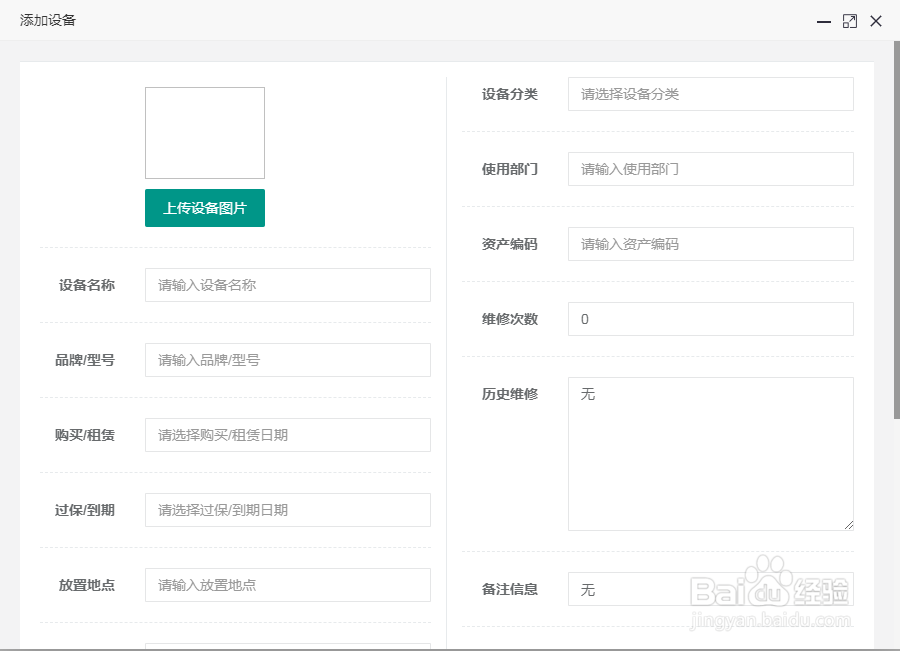Maximize the 添加设备 dialog

point(849,21)
